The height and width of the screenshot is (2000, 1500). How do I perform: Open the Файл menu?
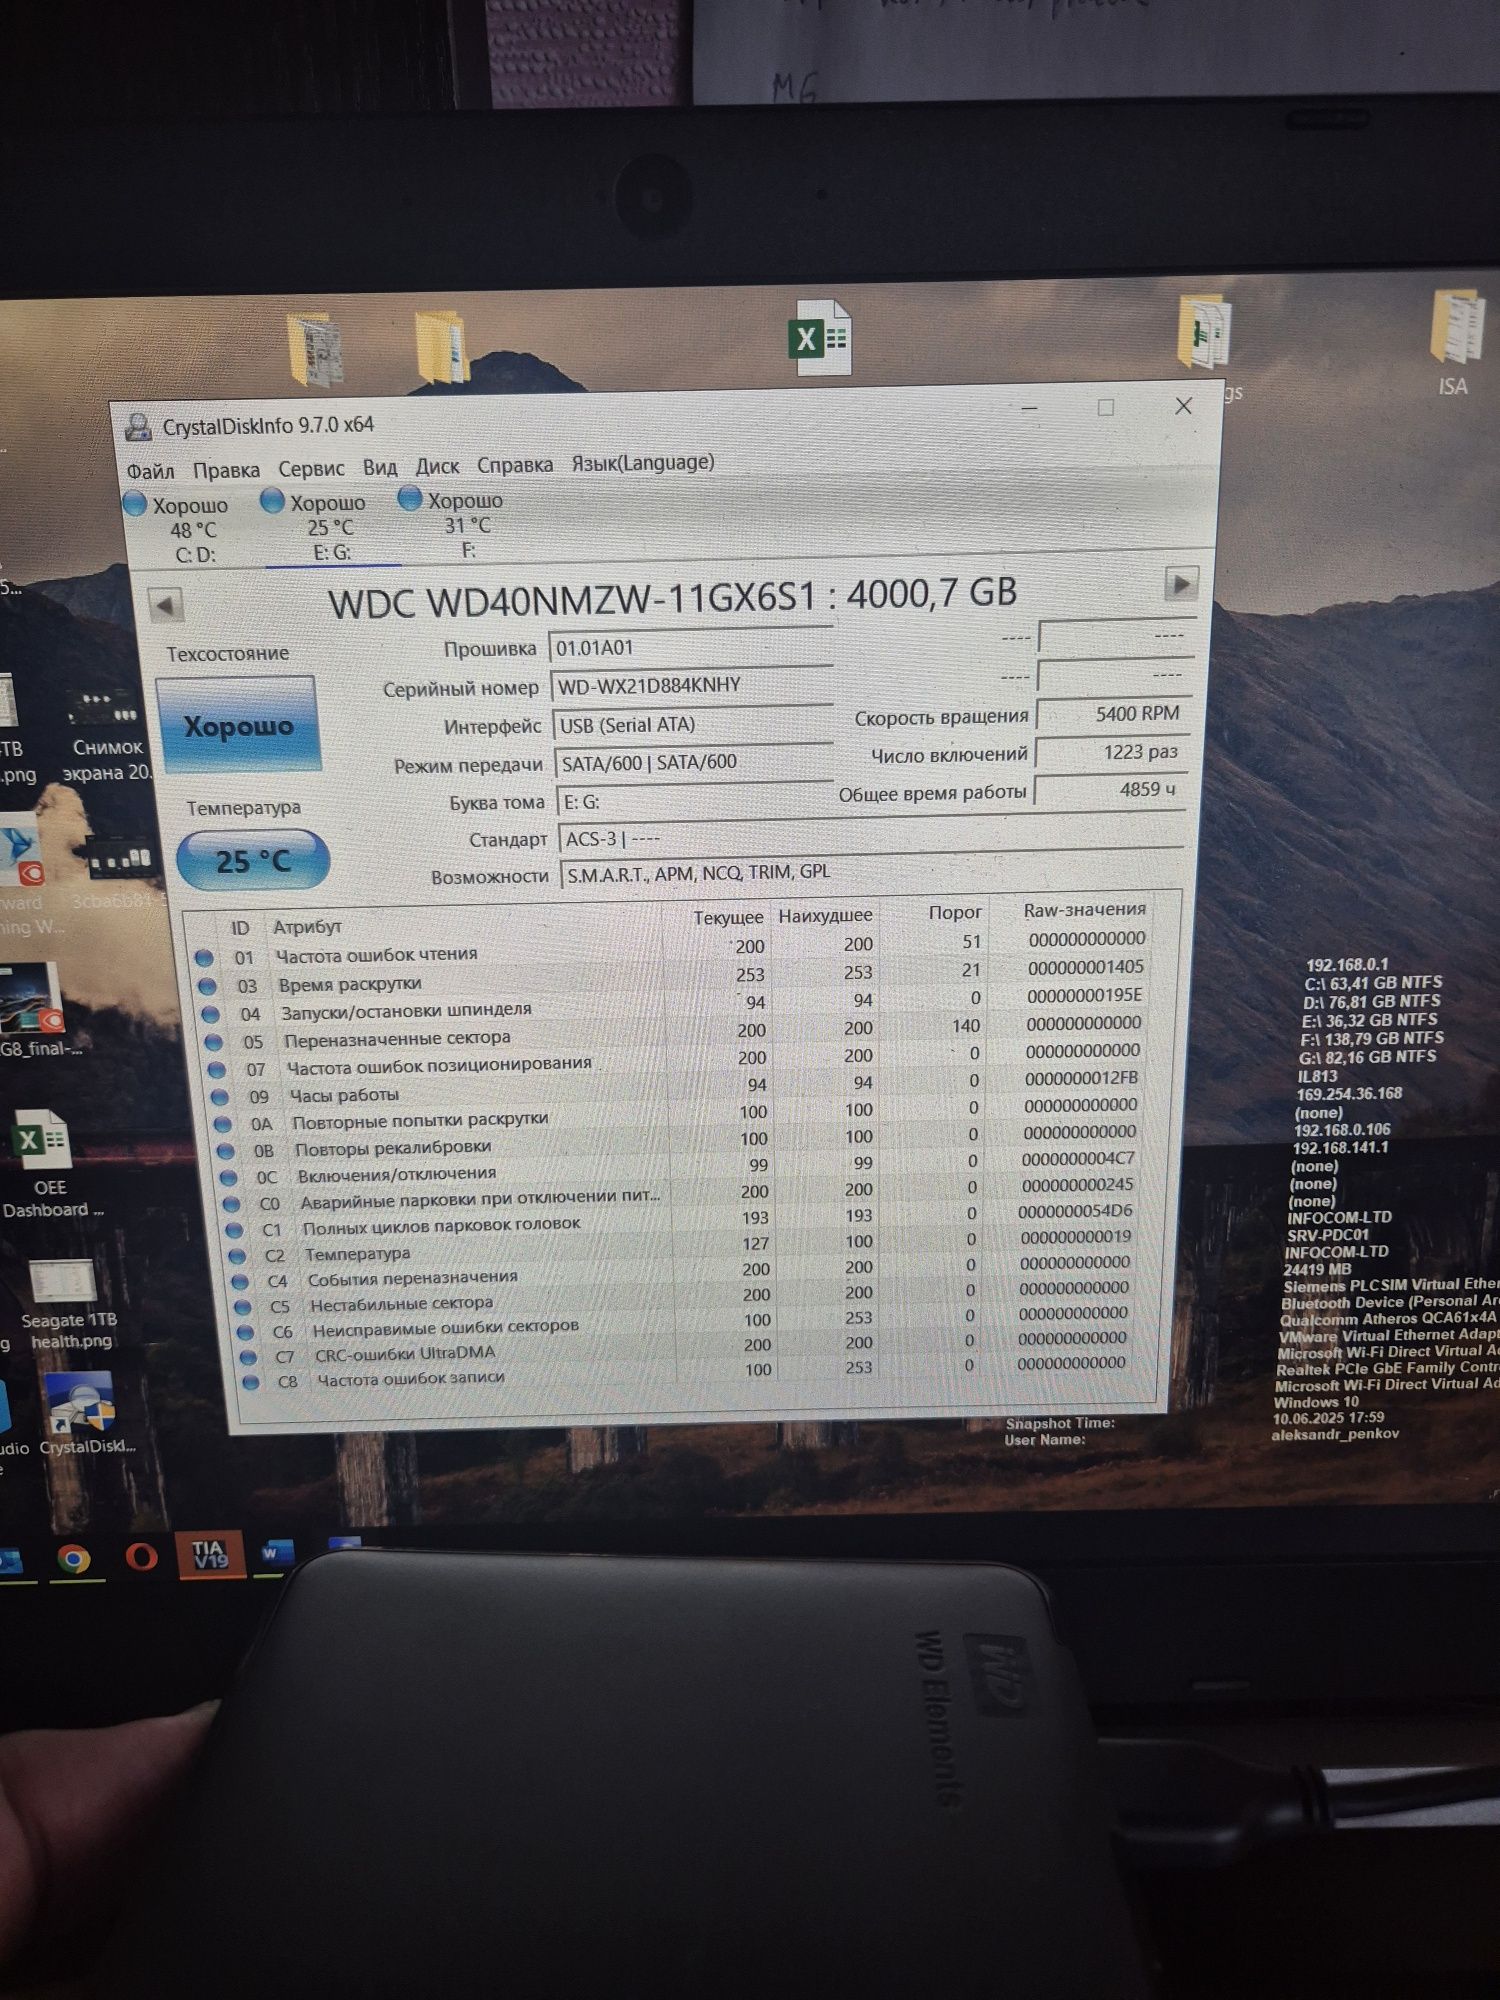click(x=150, y=471)
